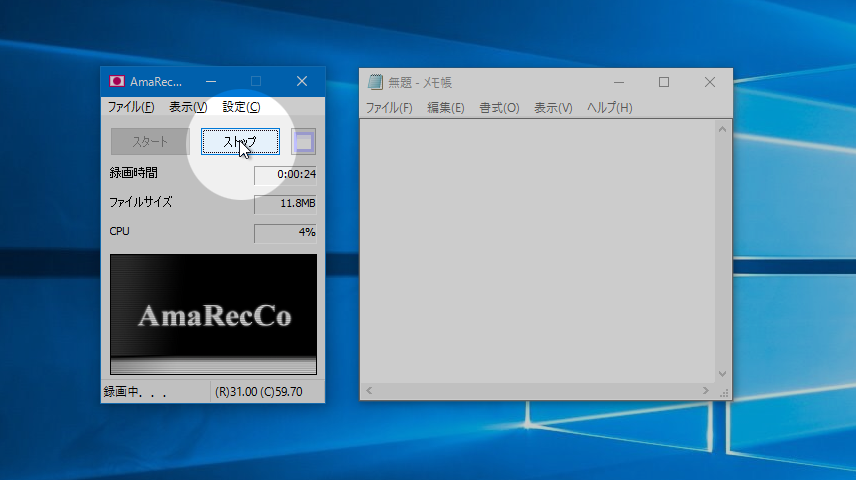Click the 録画時間 value field 0:00:24

[x=285, y=175]
